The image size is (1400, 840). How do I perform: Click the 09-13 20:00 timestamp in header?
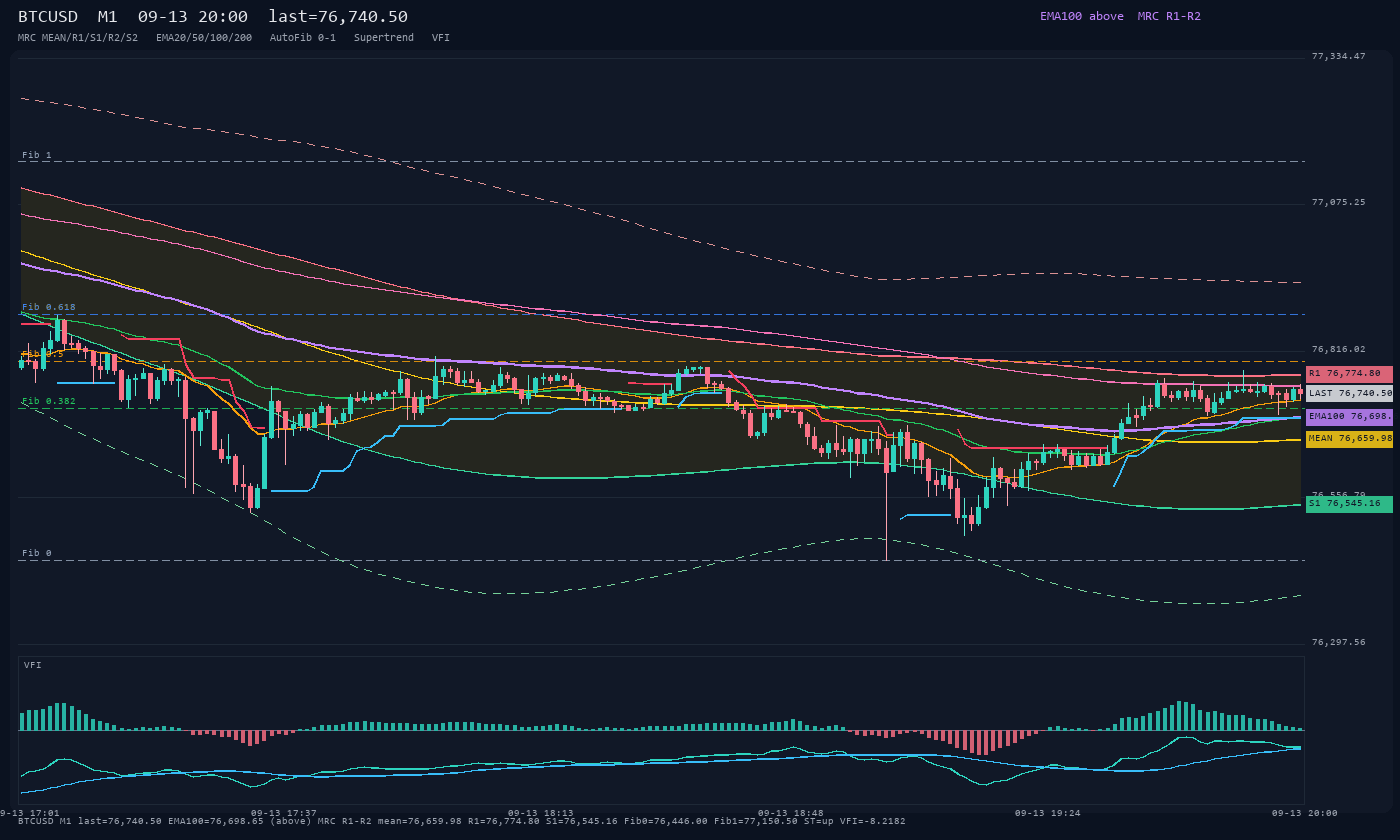pos(193,16)
